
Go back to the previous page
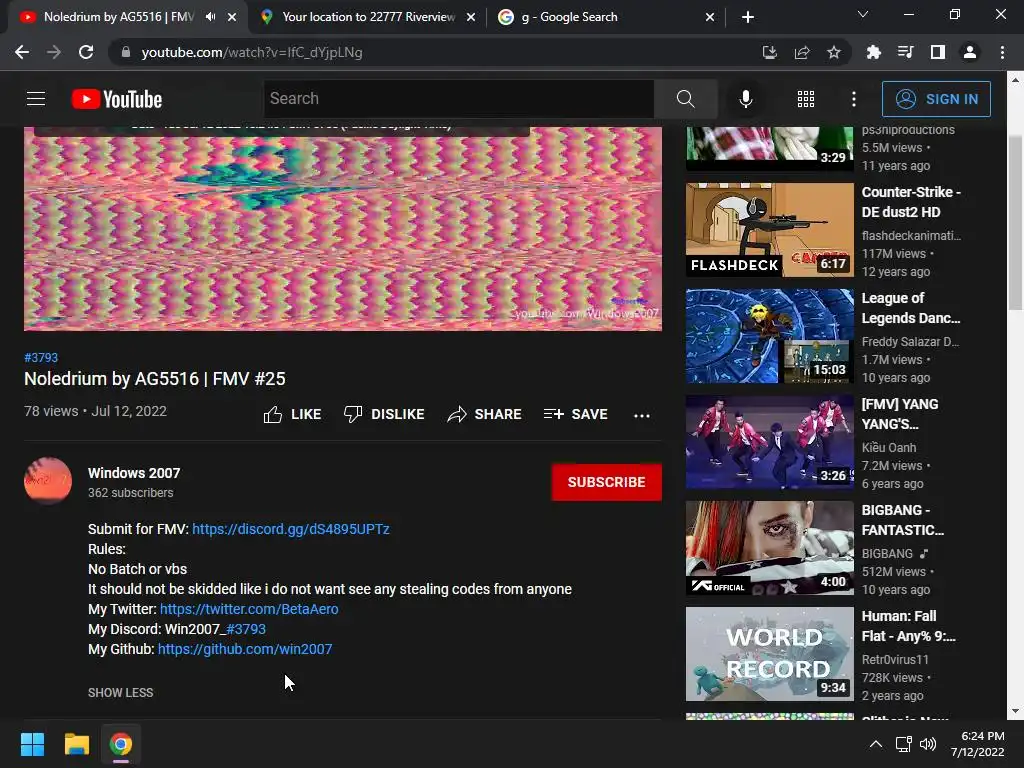(22, 52)
